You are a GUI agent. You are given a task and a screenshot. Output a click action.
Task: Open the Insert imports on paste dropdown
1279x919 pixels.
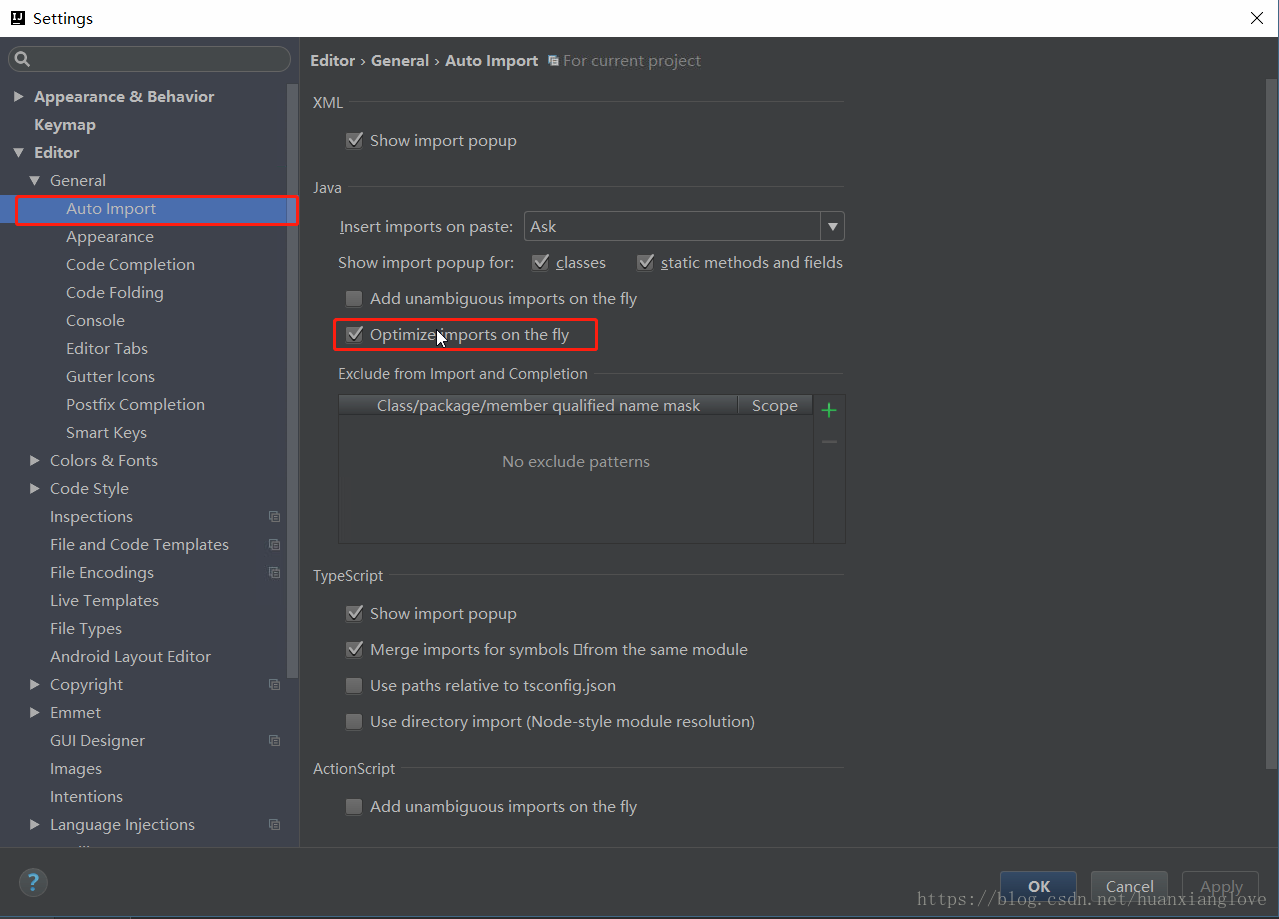[832, 227]
